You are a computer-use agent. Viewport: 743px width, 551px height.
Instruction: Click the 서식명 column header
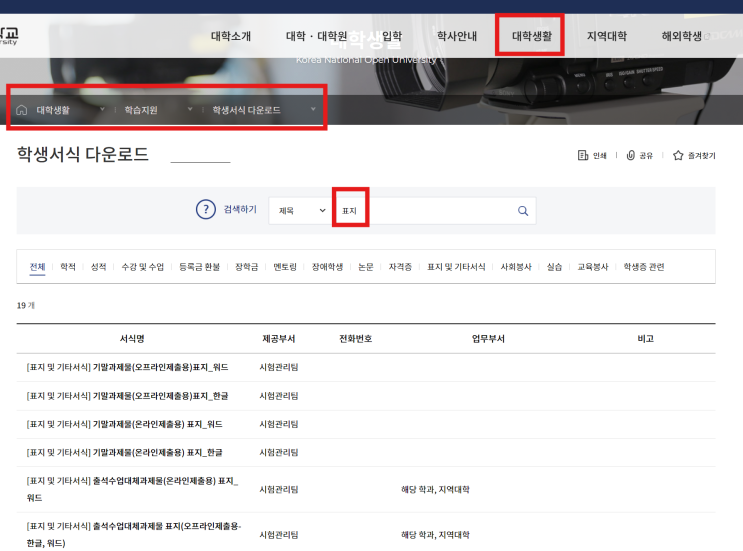[132, 339]
